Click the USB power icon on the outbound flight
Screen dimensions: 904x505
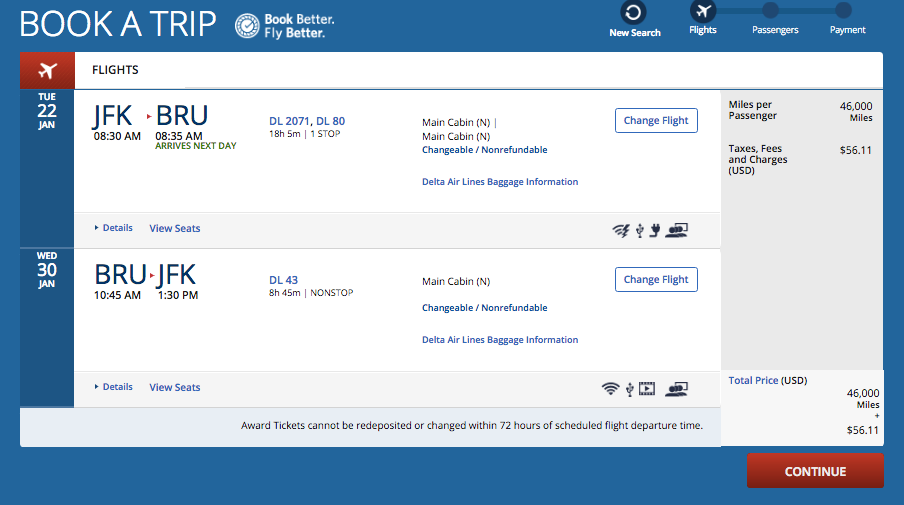(638, 230)
